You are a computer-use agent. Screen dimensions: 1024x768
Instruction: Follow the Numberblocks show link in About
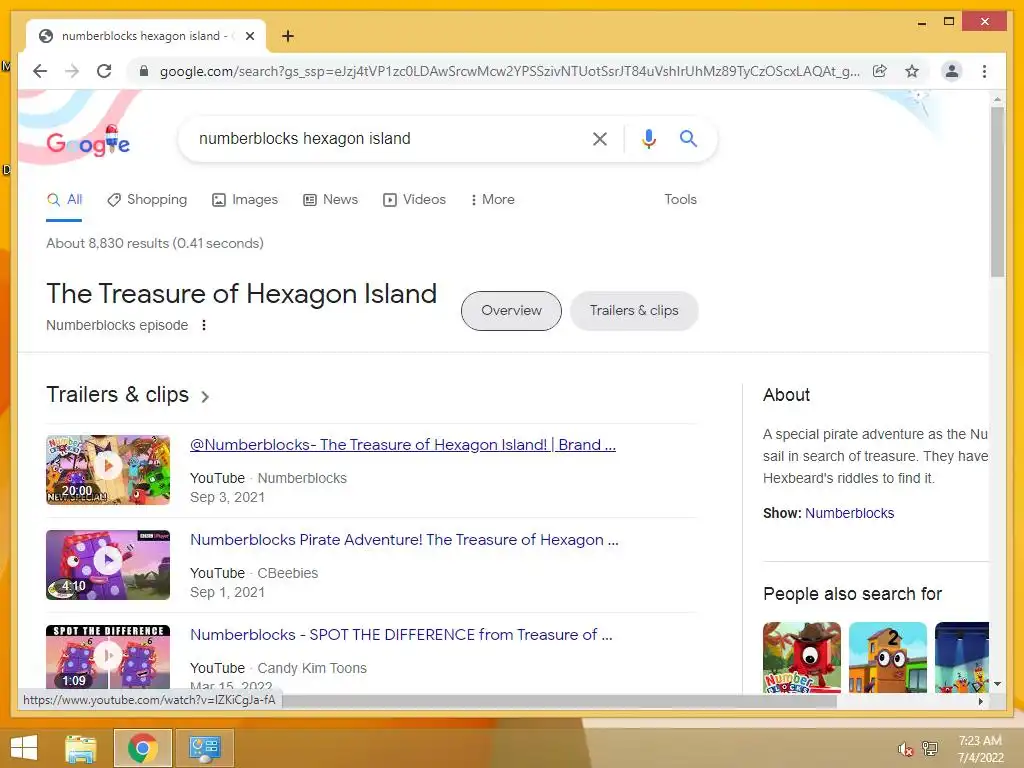tap(850, 513)
